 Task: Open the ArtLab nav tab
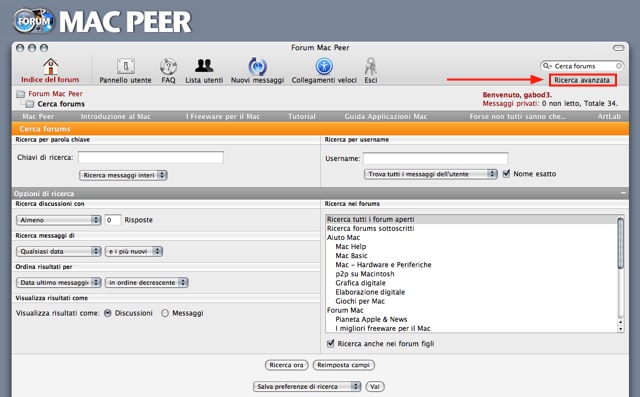tap(609, 116)
